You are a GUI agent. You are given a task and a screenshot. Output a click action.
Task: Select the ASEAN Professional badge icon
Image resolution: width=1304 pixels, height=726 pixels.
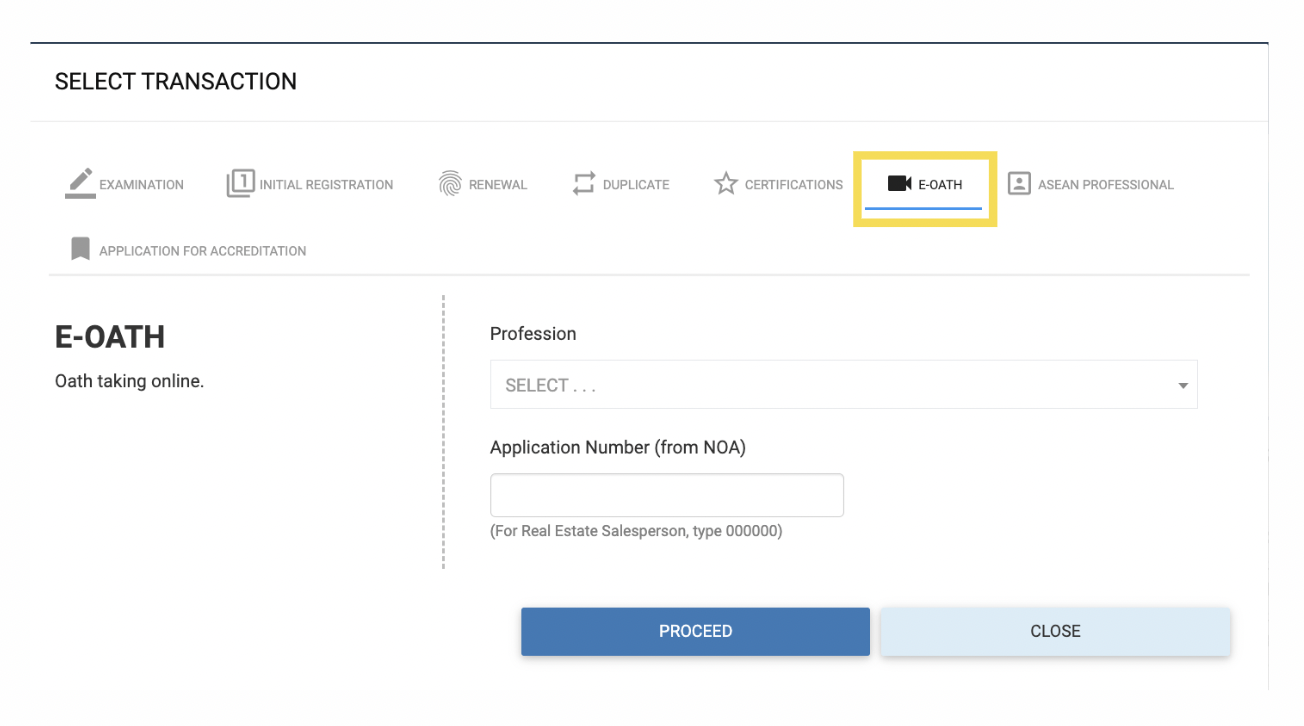[1019, 183]
